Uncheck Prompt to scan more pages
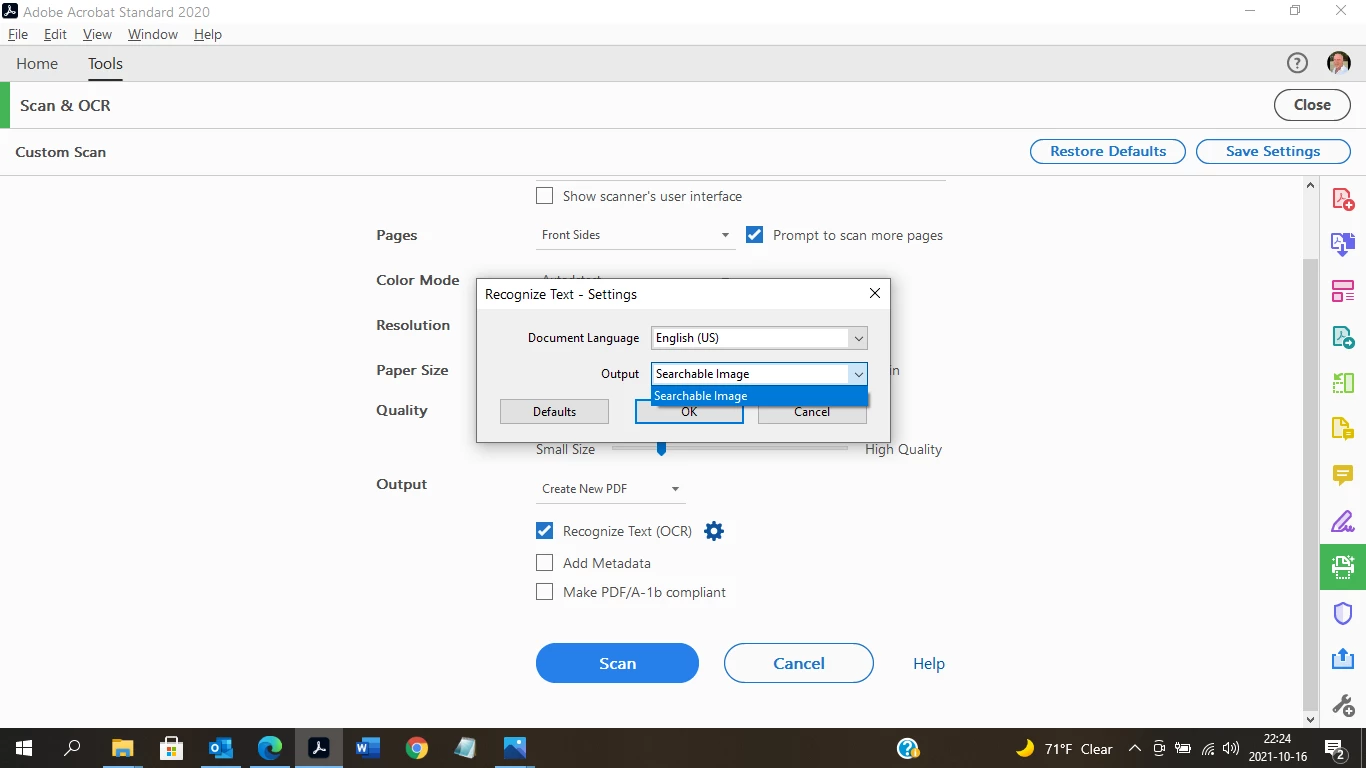The height and width of the screenshot is (768, 1366). (754, 235)
